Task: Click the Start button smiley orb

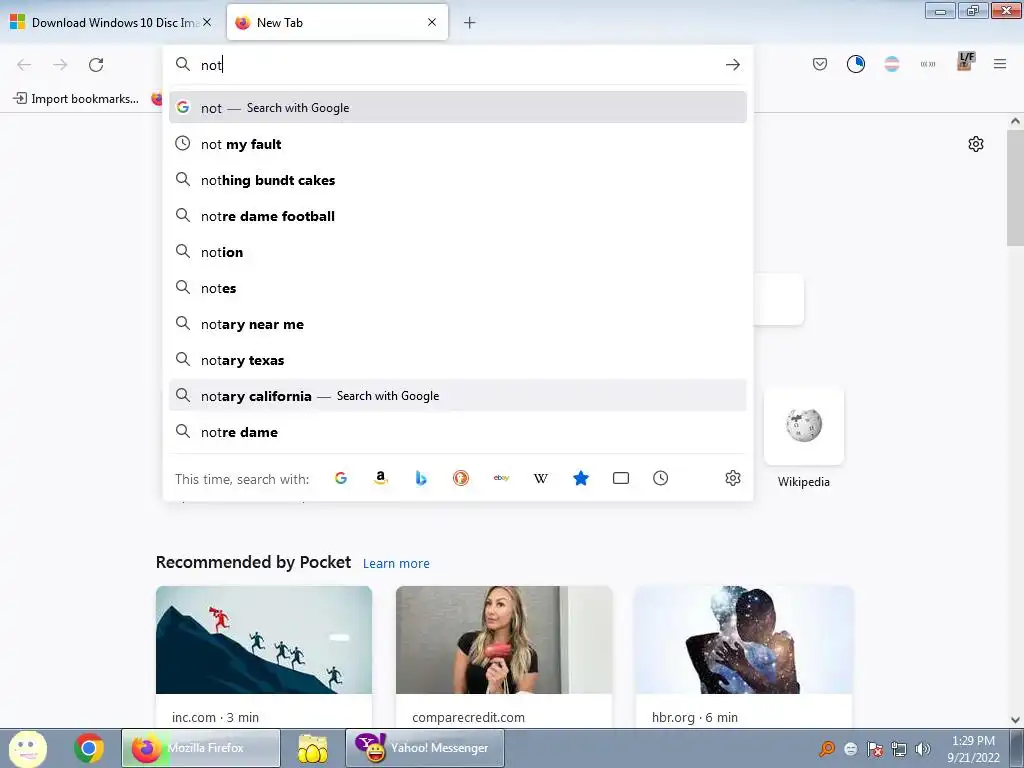Action: click(x=27, y=748)
